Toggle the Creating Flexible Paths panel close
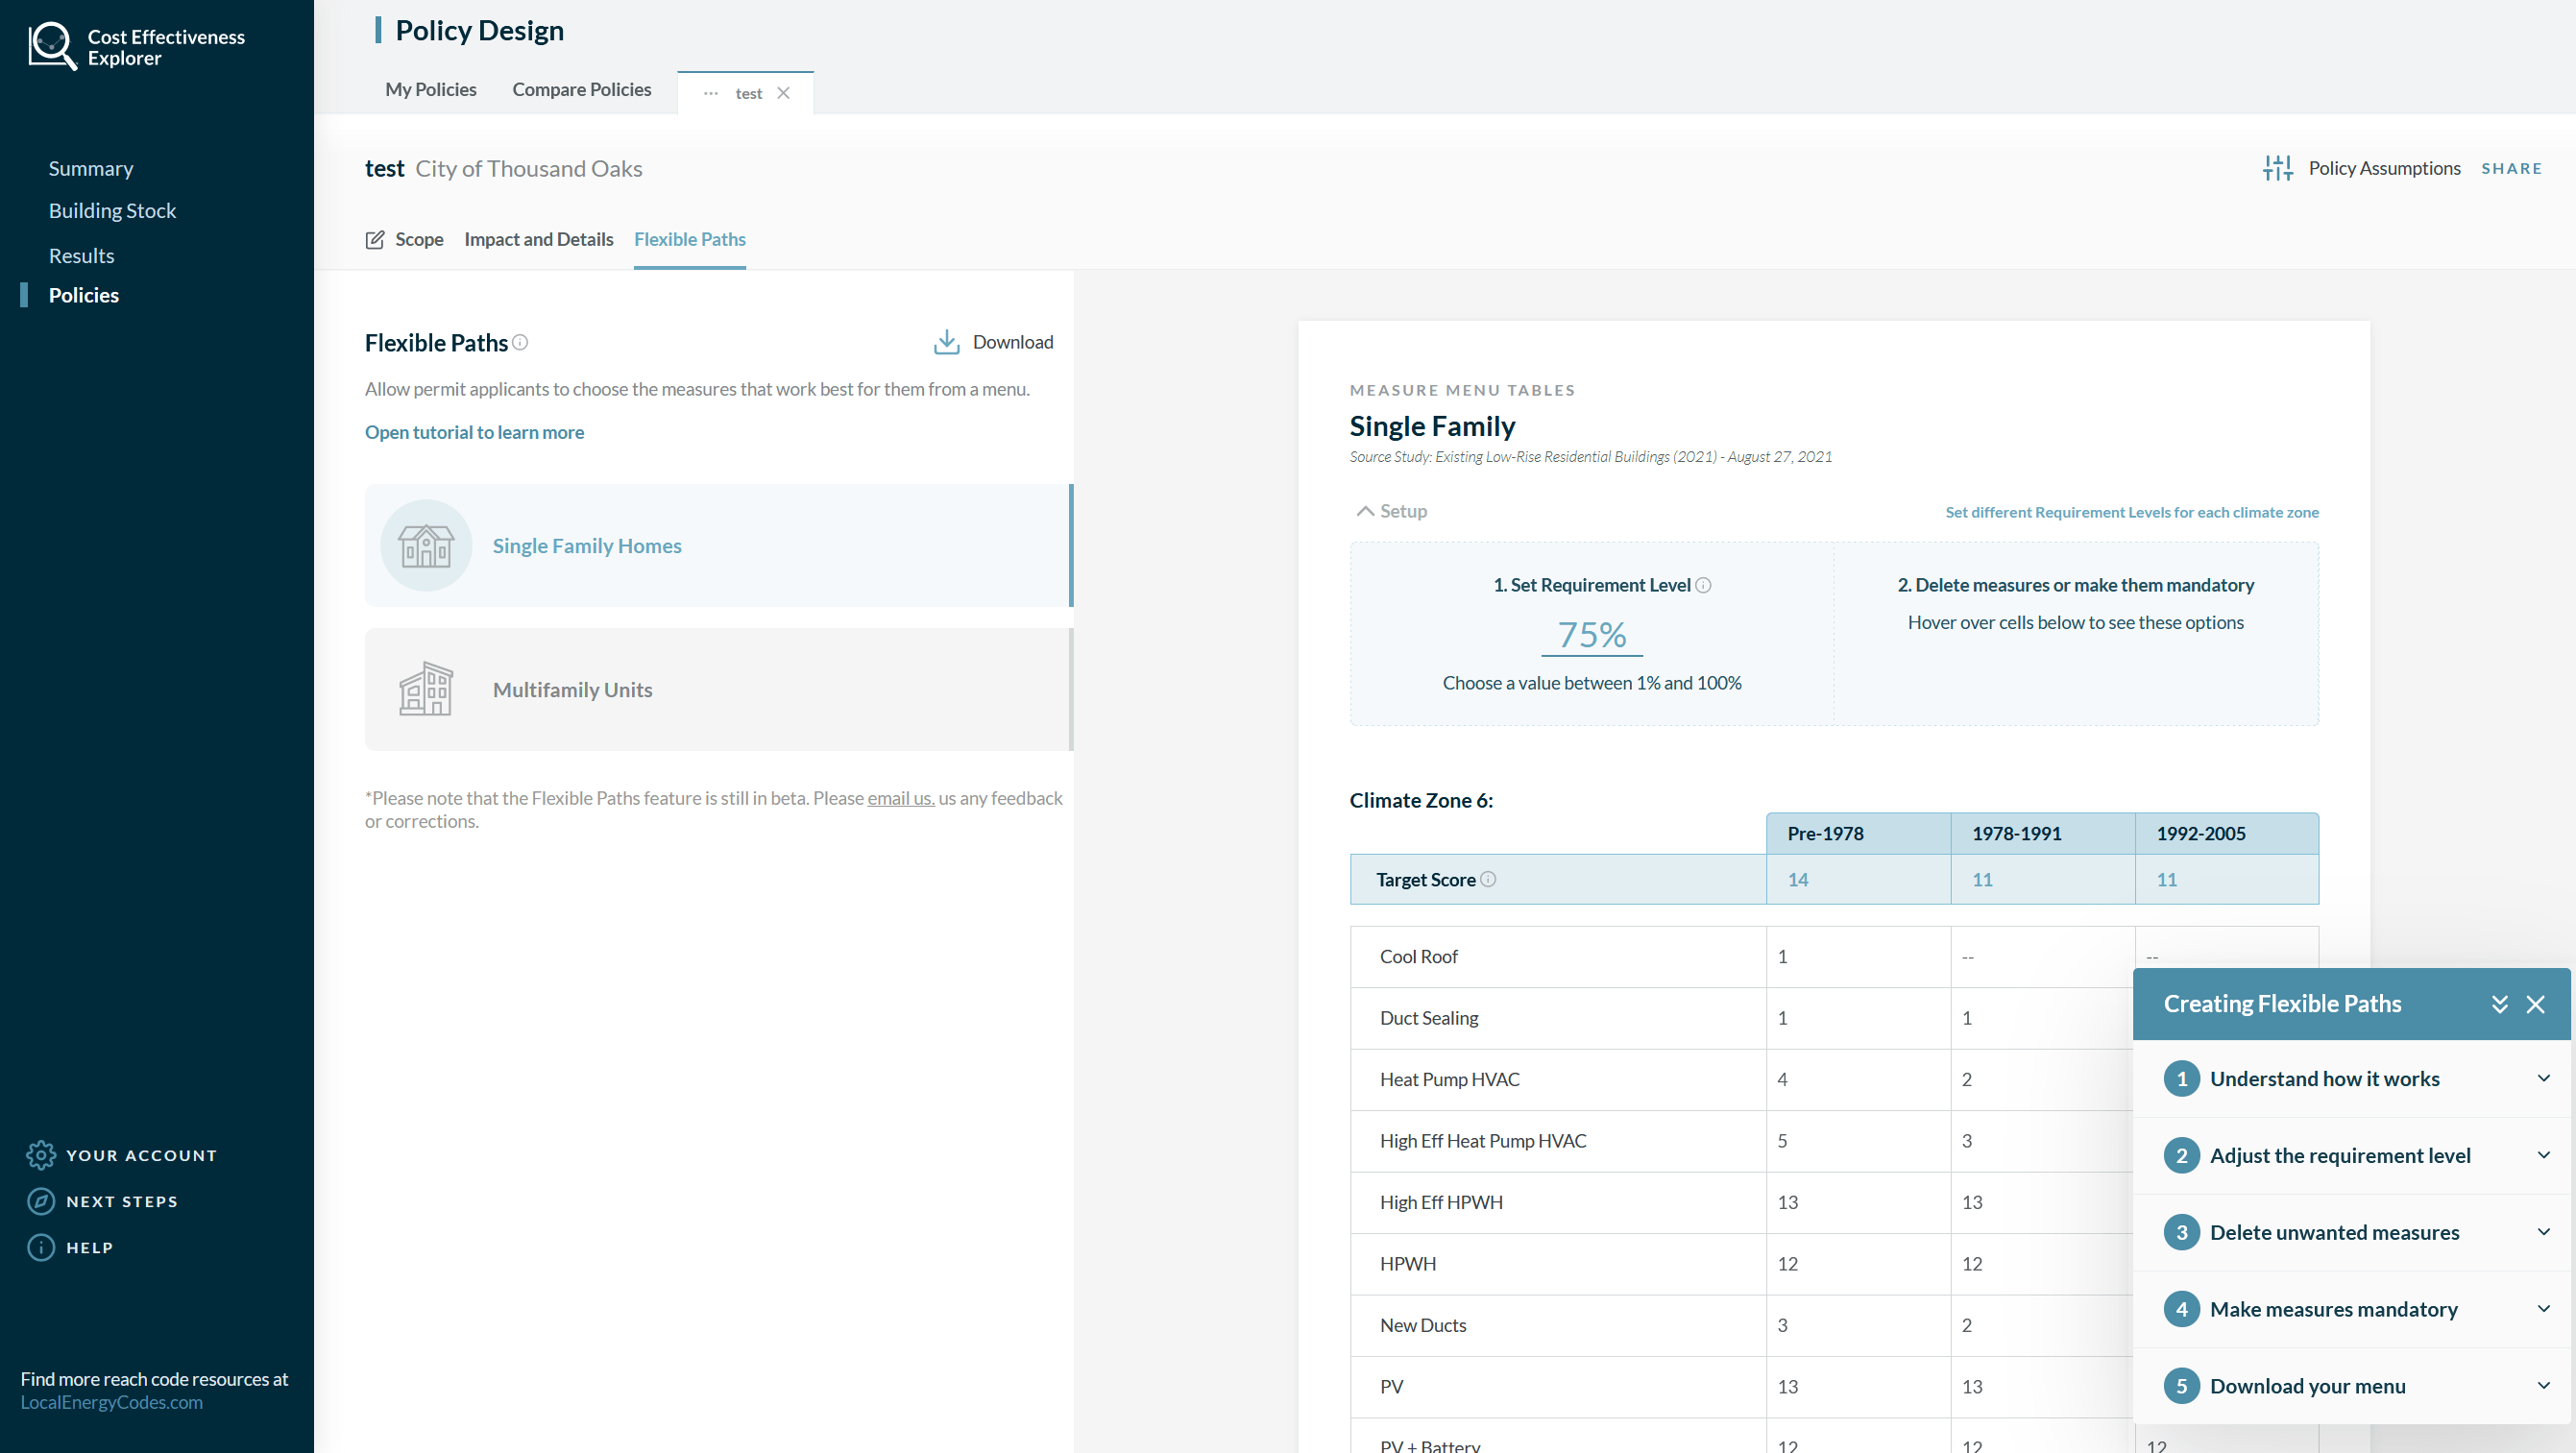Viewport: 2576px width, 1453px height. point(2536,1004)
